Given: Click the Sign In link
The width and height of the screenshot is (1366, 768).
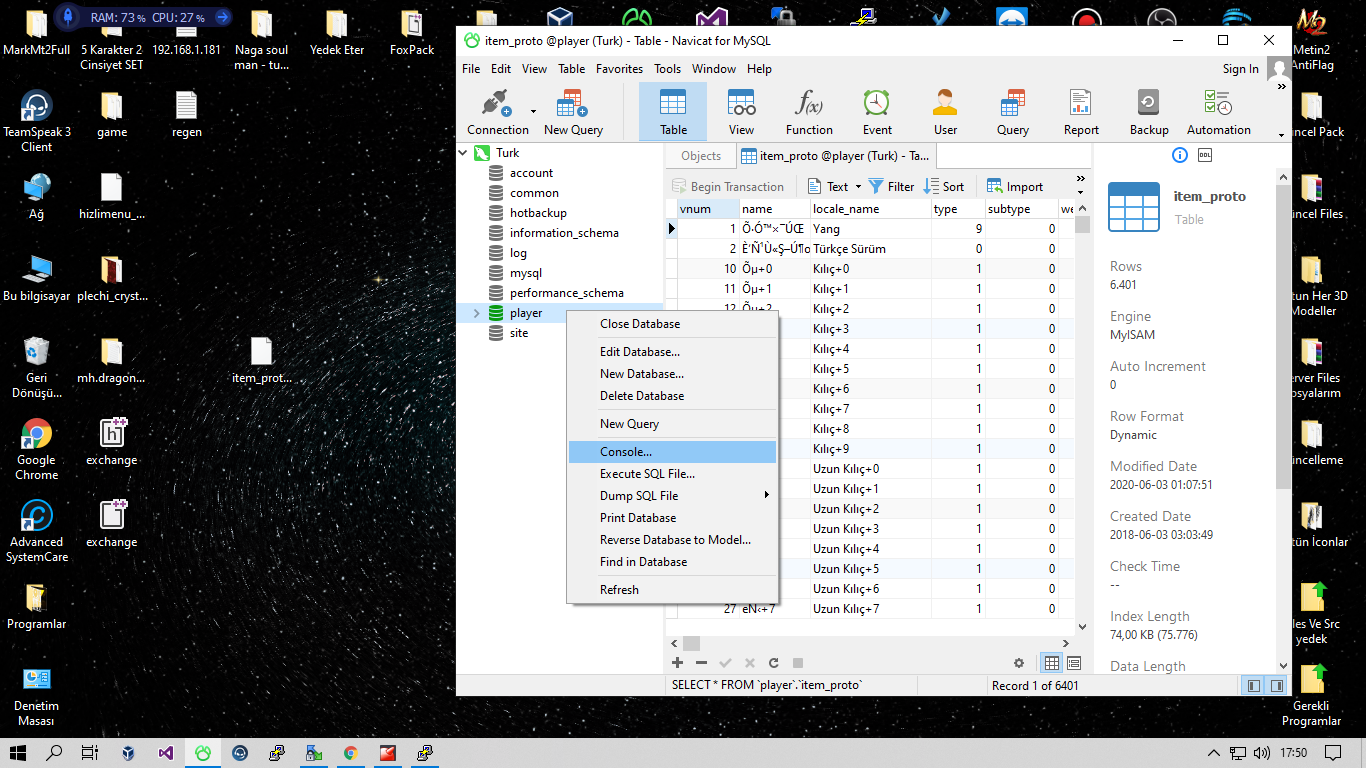Looking at the screenshot, I should coord(1240,69).
